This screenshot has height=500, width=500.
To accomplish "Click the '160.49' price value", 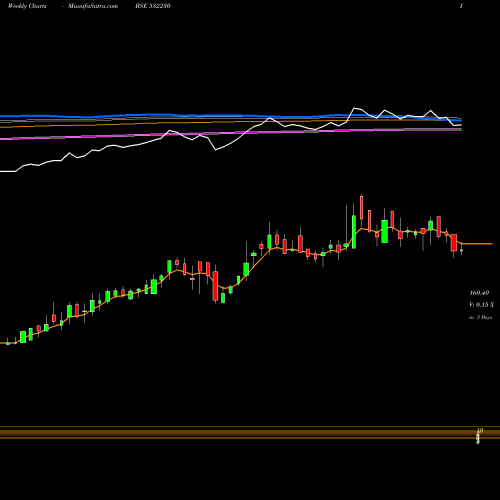I will pyautogui.click(x=479, y=293).
